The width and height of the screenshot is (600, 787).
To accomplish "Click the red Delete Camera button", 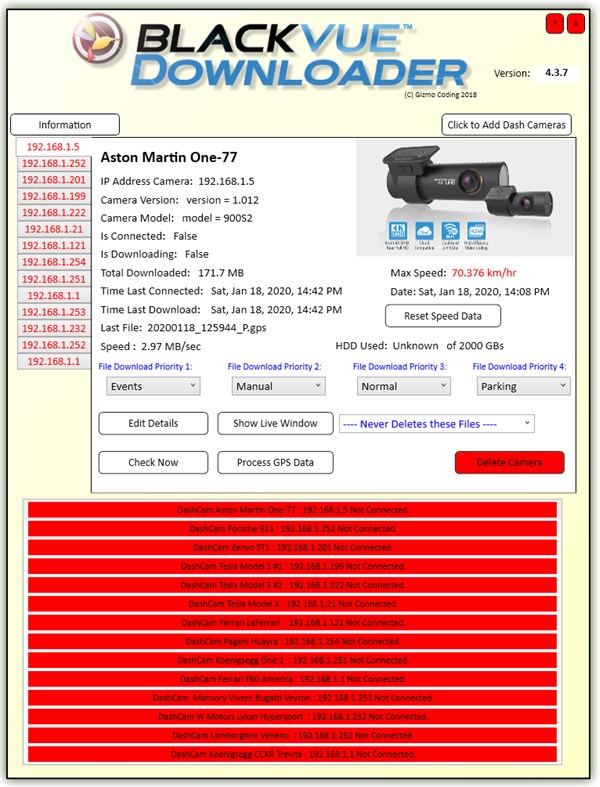I will click(510, 462).
